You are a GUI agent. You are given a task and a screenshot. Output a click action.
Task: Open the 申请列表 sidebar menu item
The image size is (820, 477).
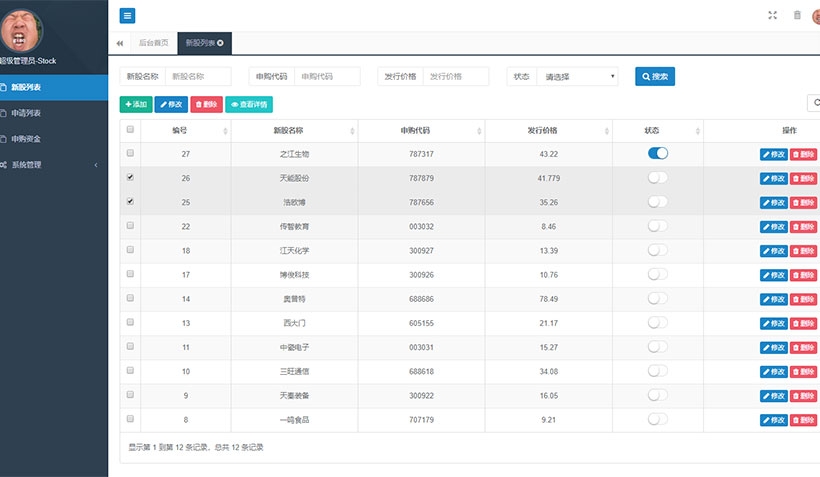(27, 113)
